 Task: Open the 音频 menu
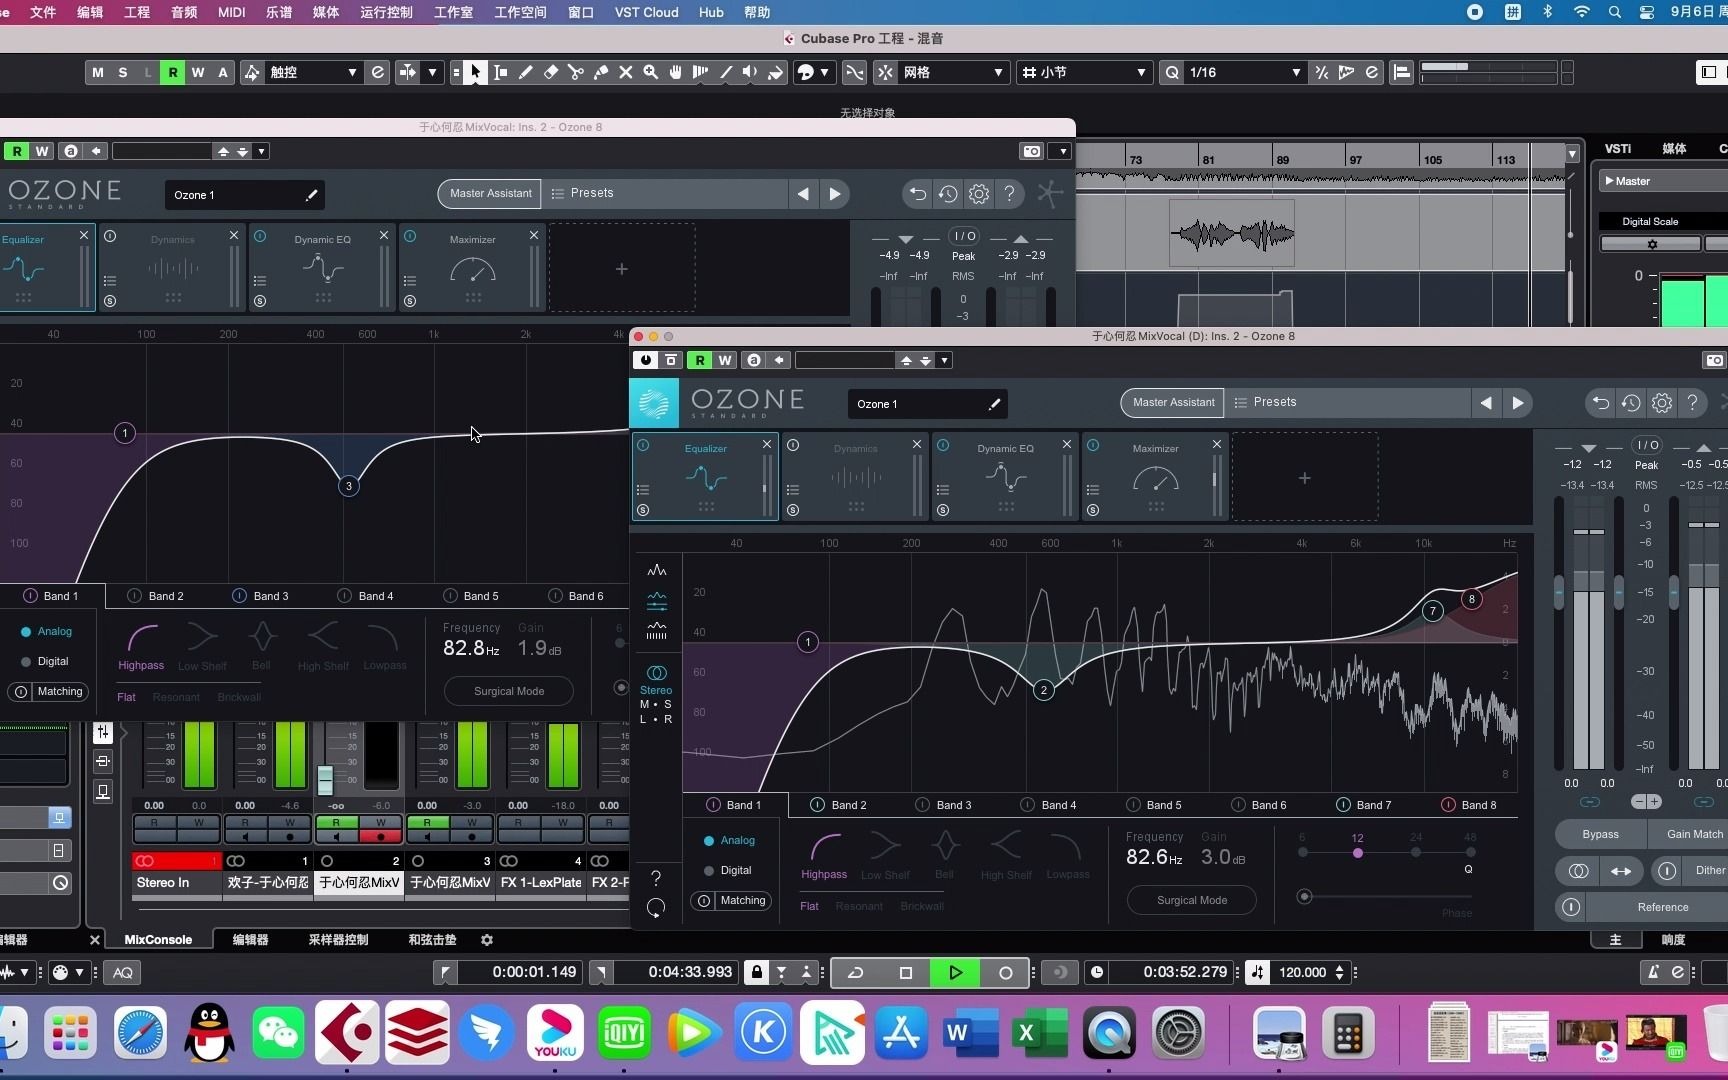pyautogui.click(x=184, y=12)
